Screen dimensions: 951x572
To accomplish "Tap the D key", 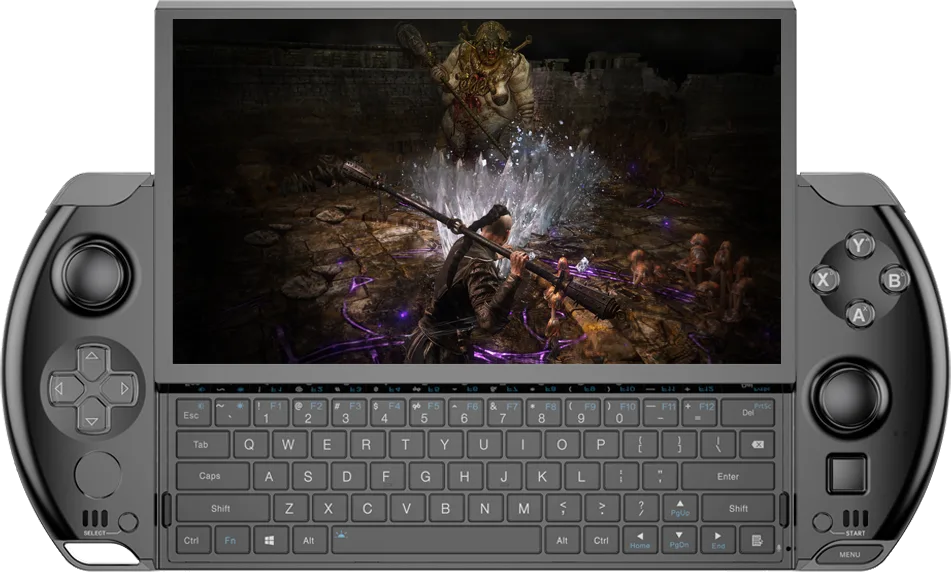I will pyautogui.click(x=347, y=476).
